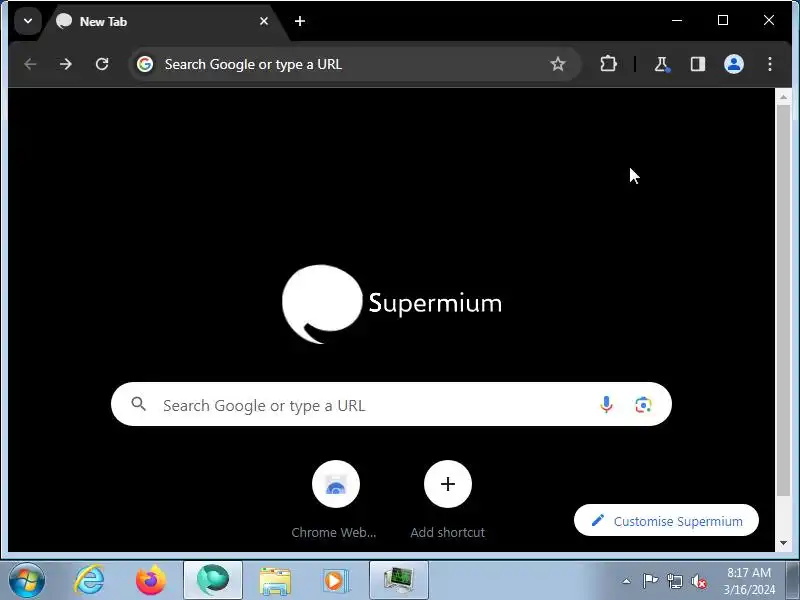Open the Action Center flag icon
The width and height of the screenshot is (800, 600).
coord(650,581)
